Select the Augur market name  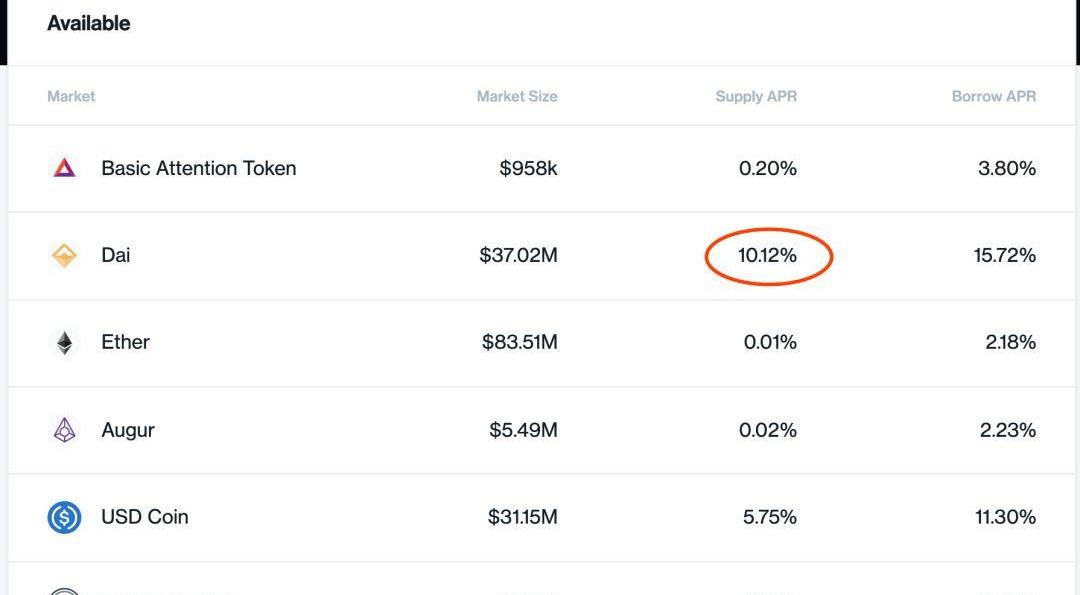128,430
